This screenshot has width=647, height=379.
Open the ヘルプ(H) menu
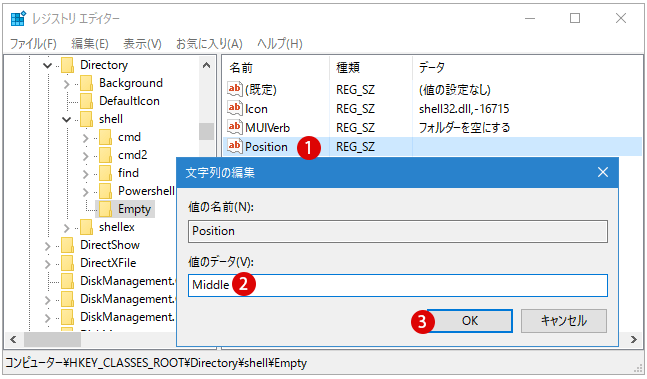280,43
